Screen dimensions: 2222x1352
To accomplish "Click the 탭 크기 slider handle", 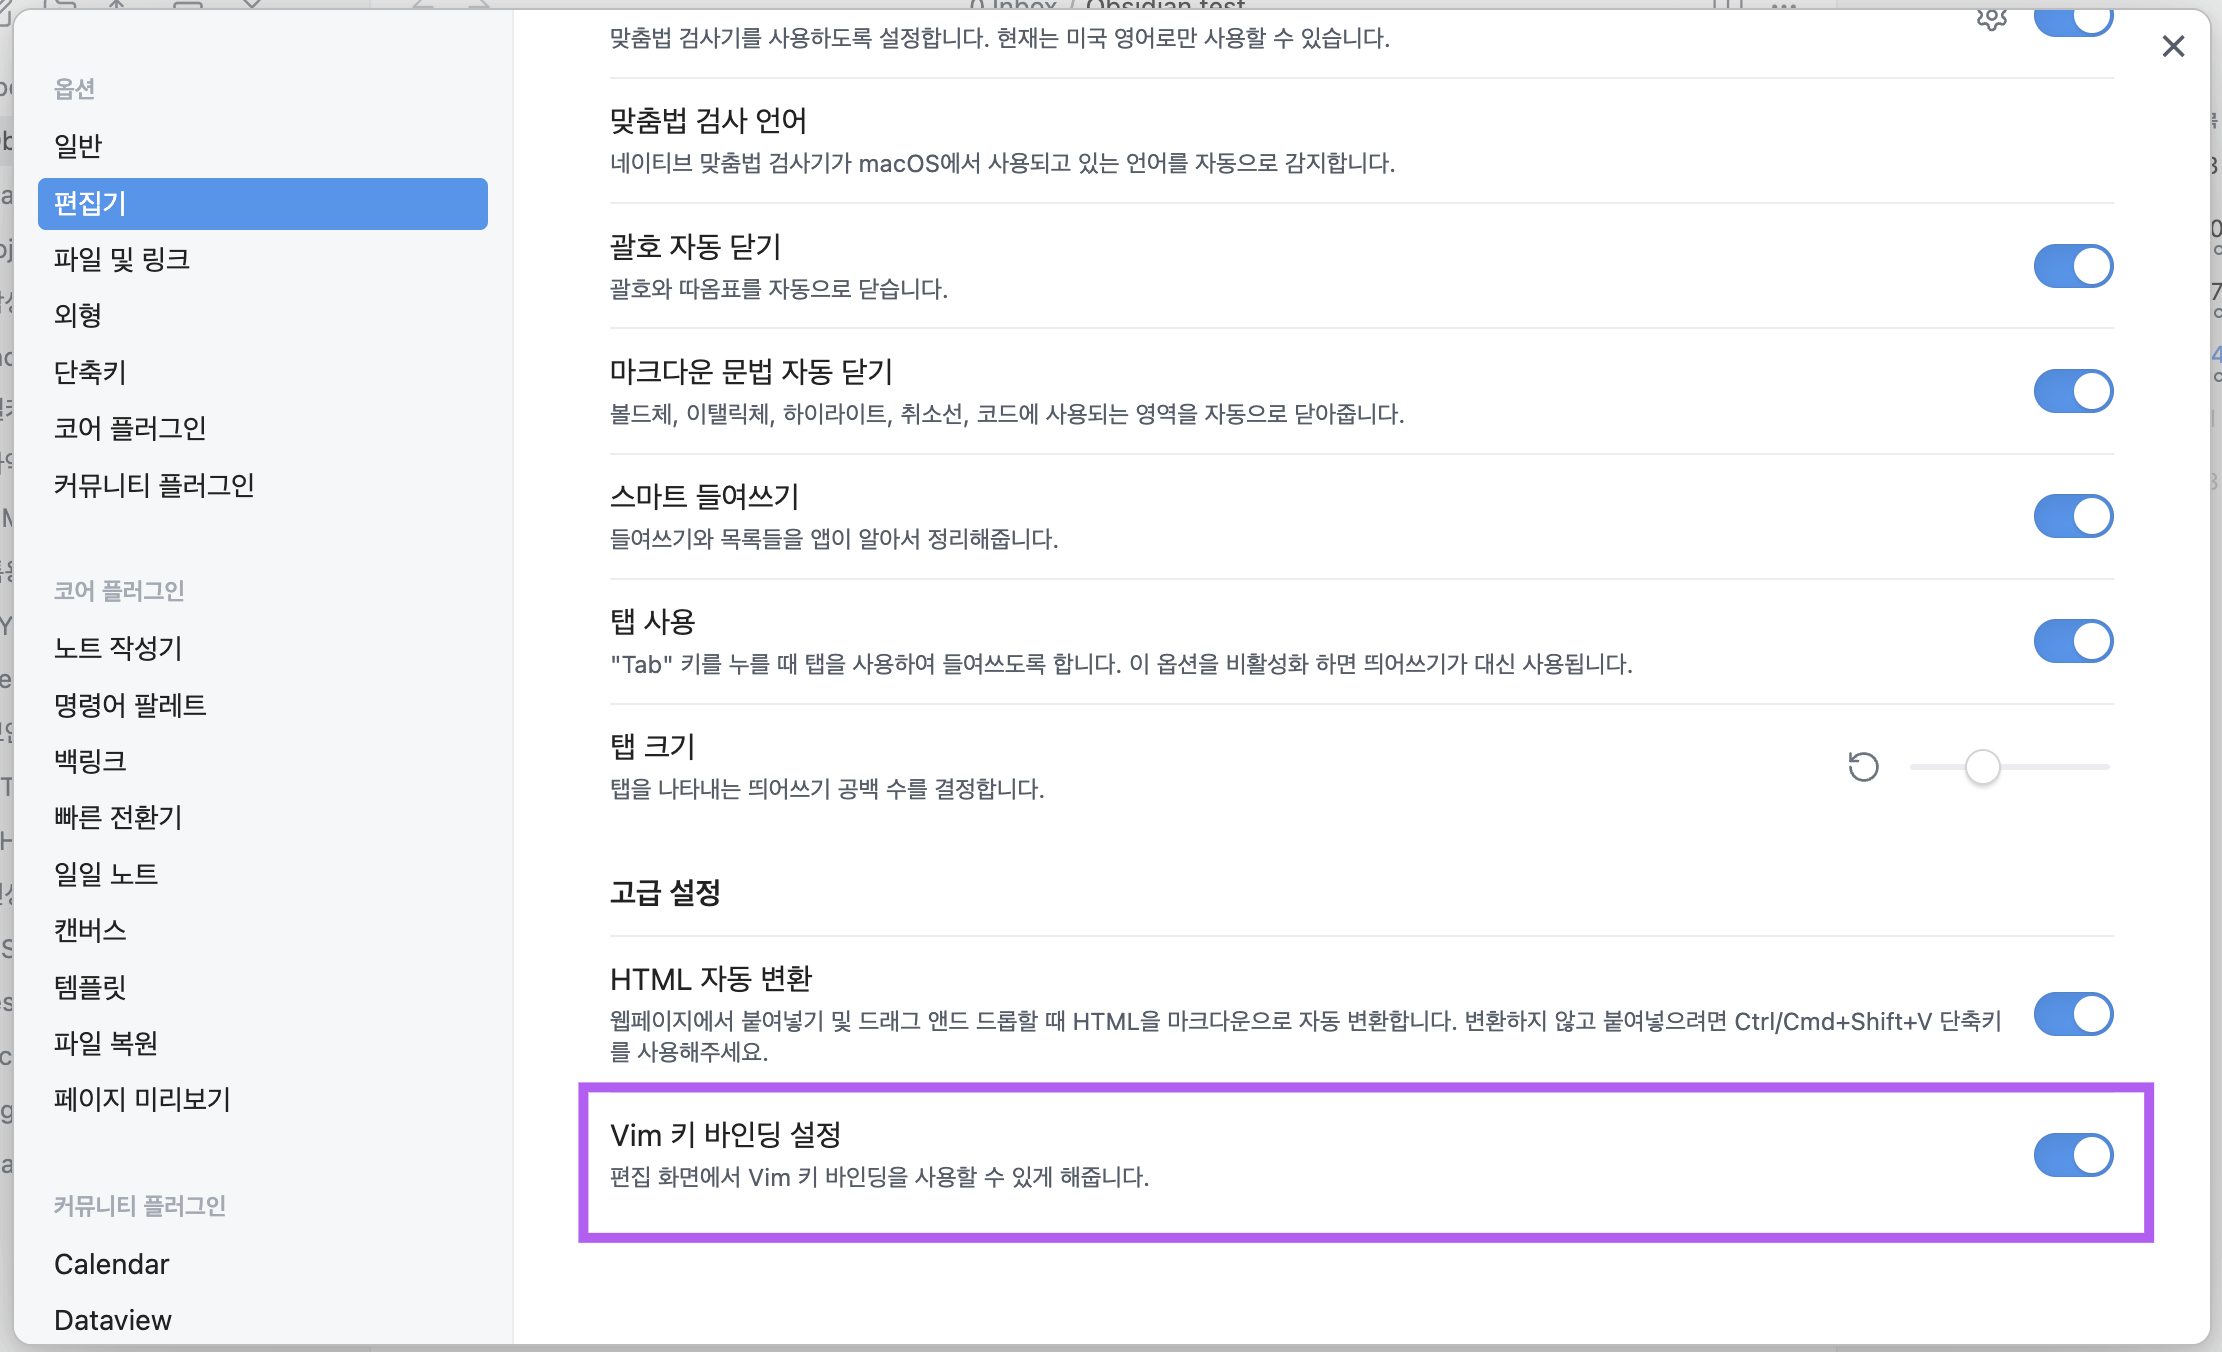I will (x=1982, y=767).
